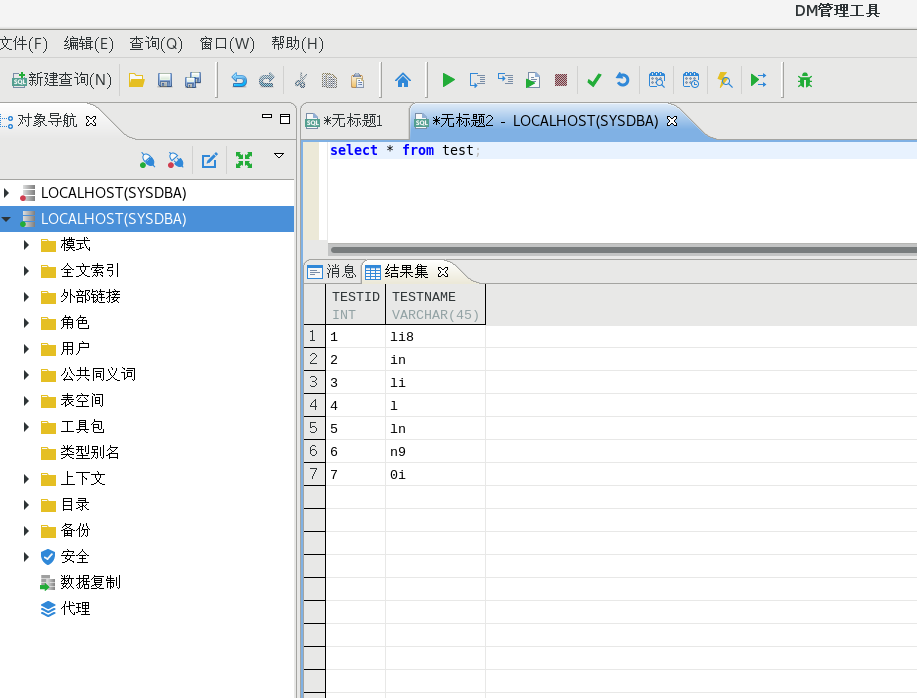Click the Redo arrow toolbar icon
This screenshot has height=698, width=917.
pos(267,80)
